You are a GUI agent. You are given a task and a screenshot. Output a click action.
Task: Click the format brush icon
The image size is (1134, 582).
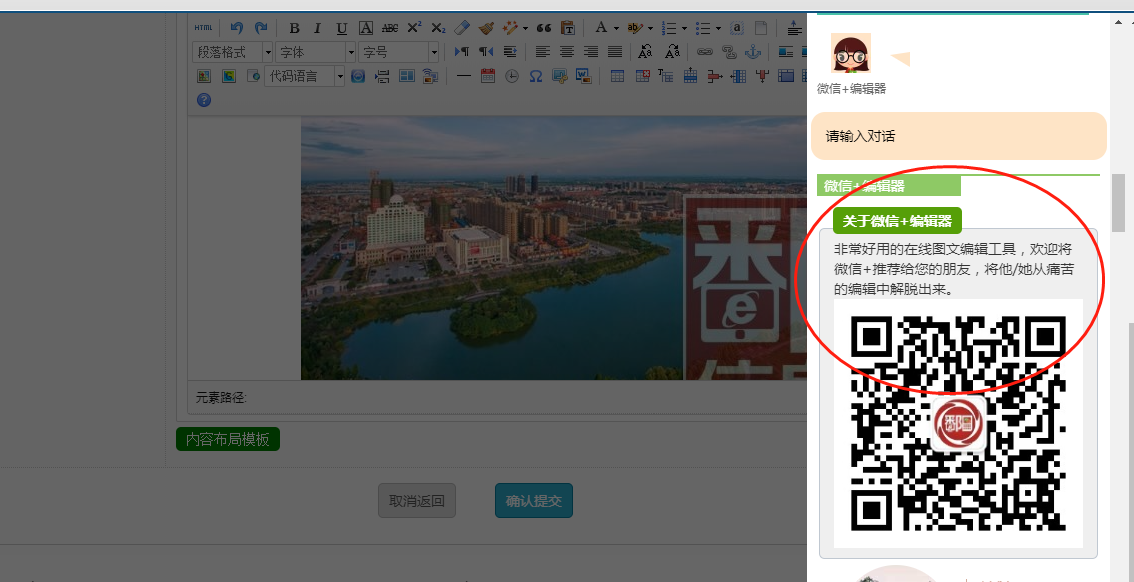pos(487,28)
